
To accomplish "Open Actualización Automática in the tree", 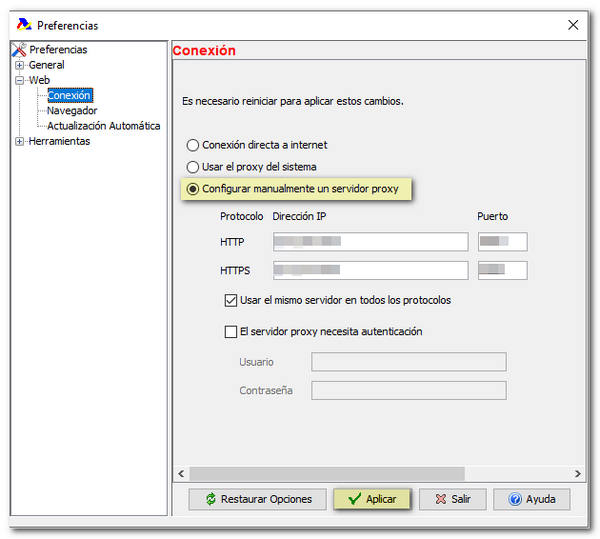I will pos(103,126).
